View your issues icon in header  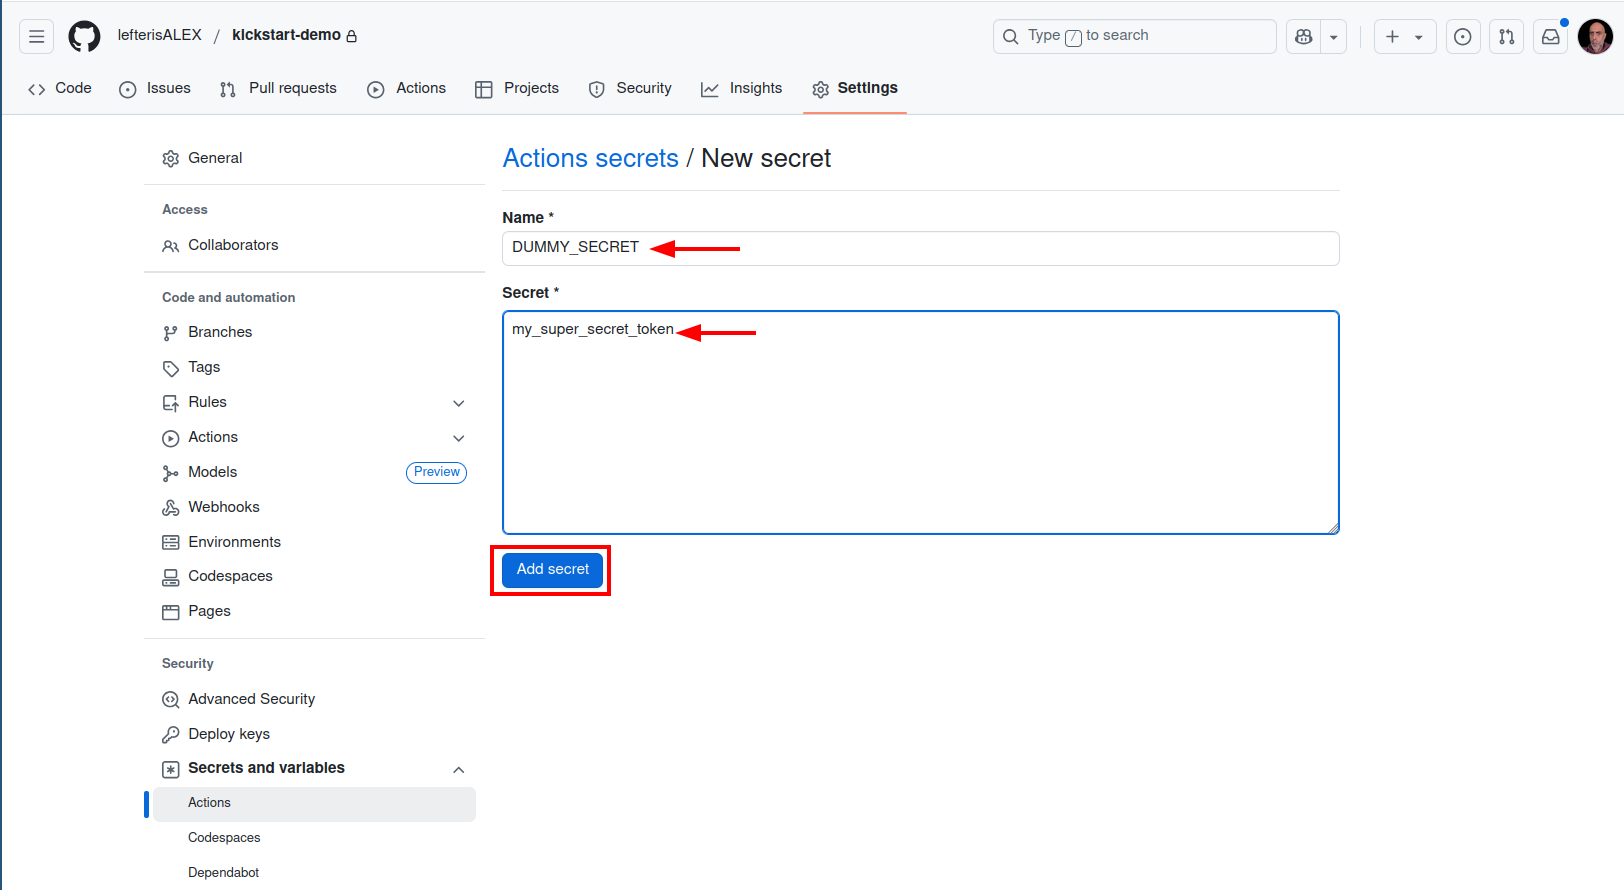[1463, 37]
